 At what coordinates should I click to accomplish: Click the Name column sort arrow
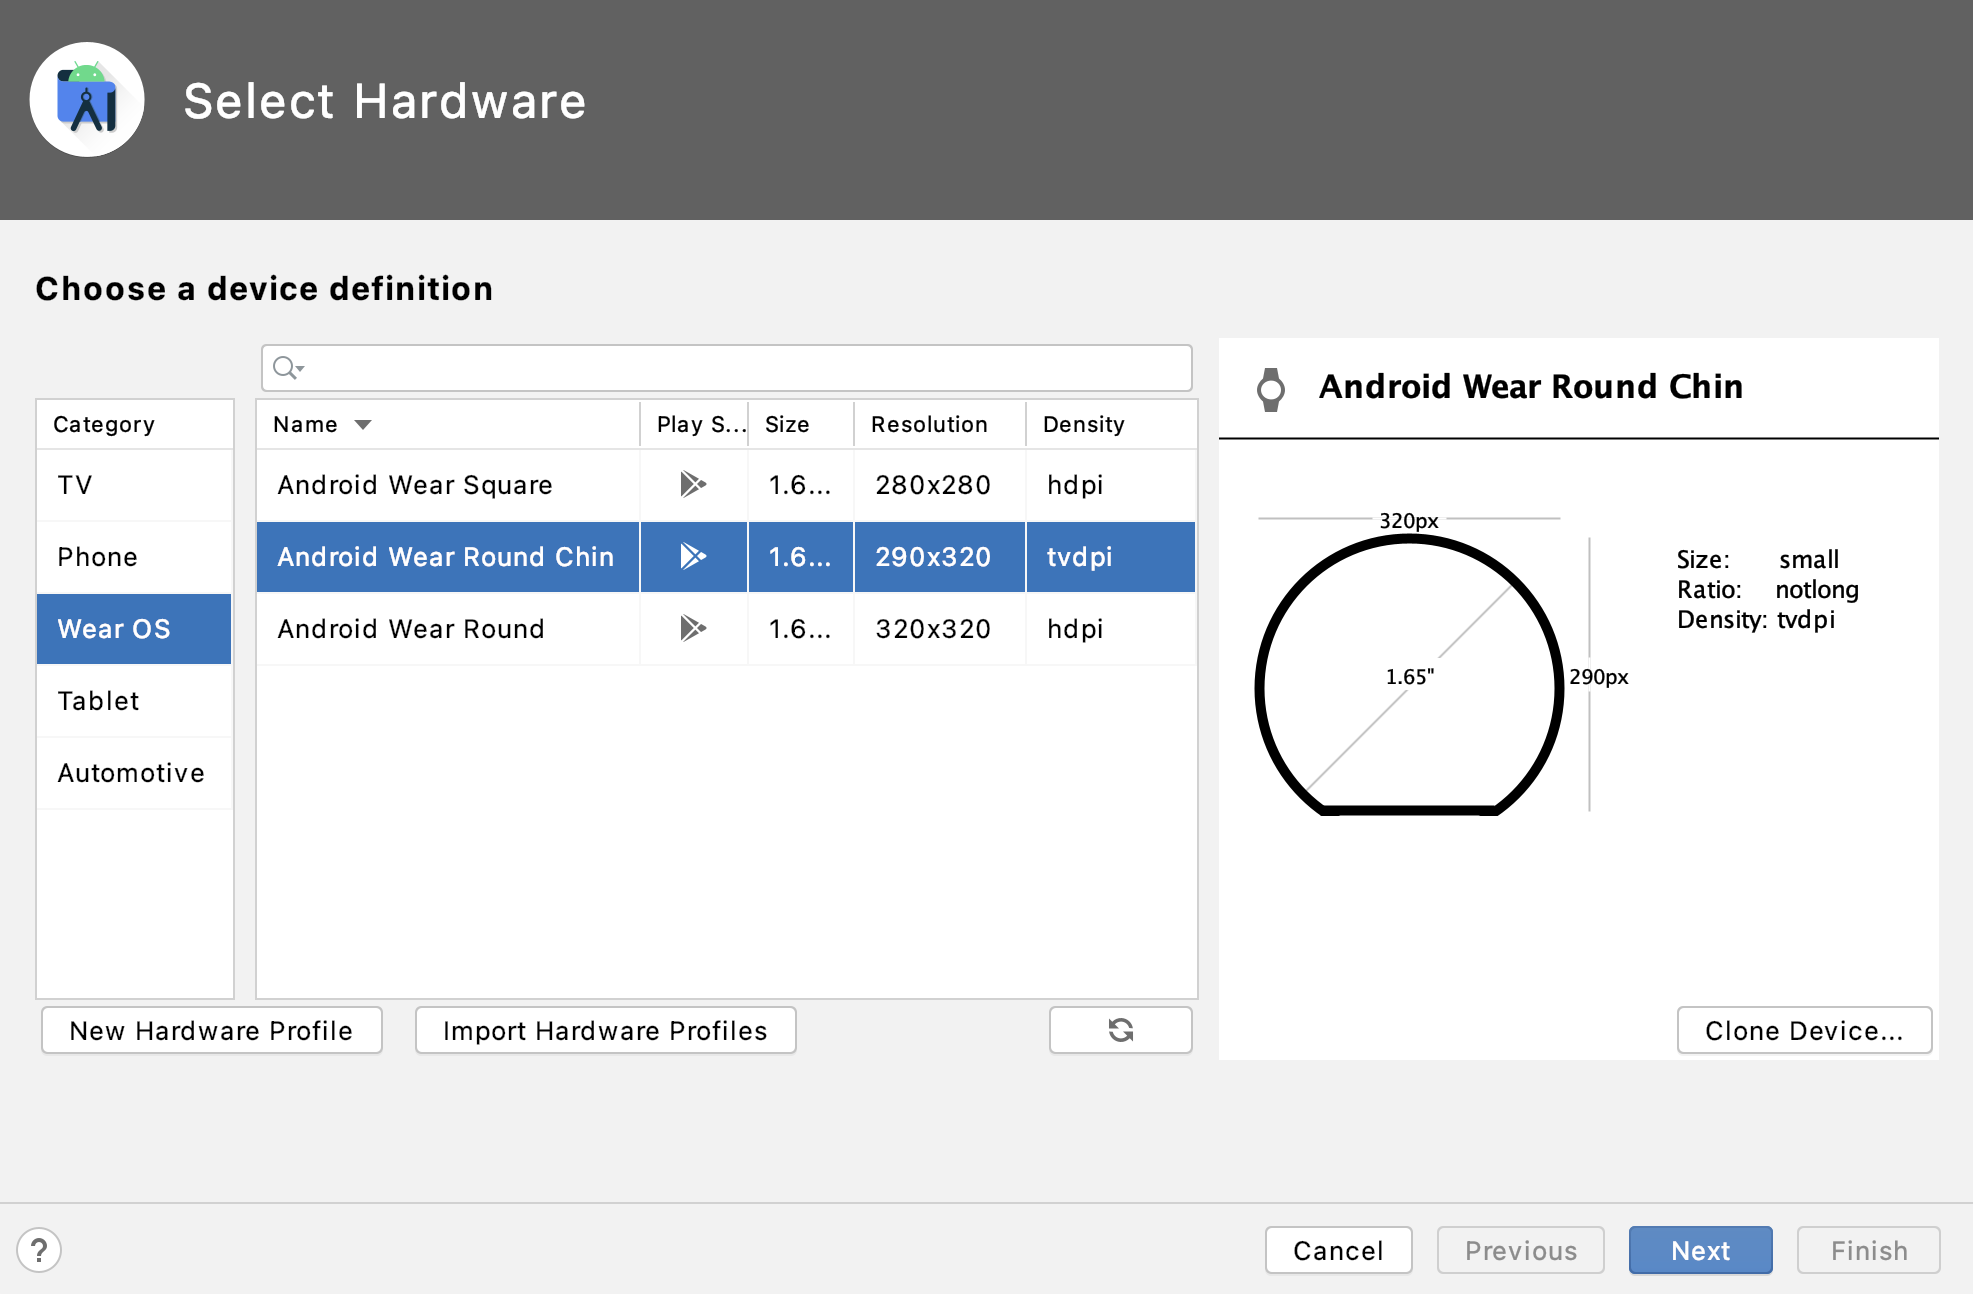pos(363,425)
